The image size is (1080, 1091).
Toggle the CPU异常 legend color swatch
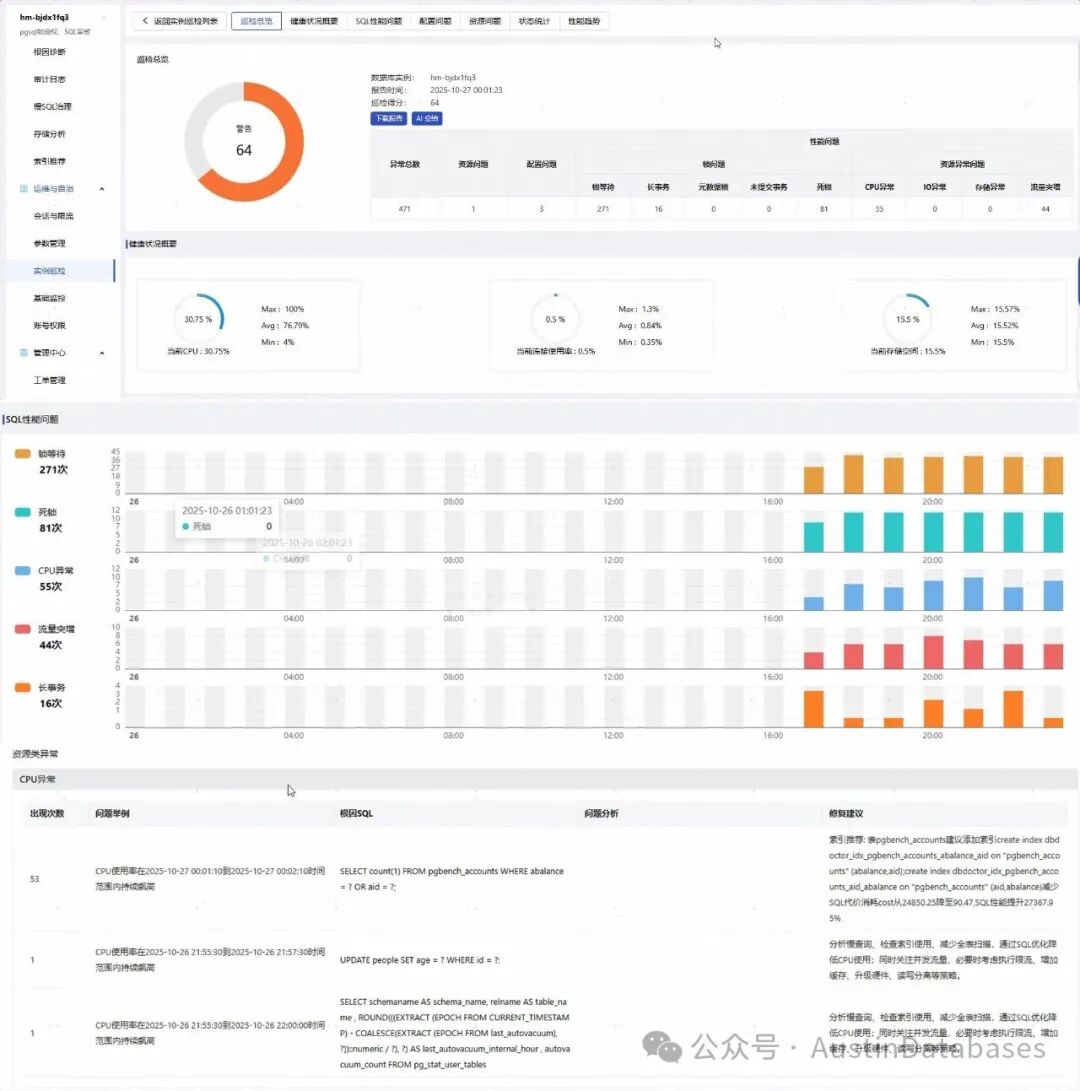pos(23,571)
